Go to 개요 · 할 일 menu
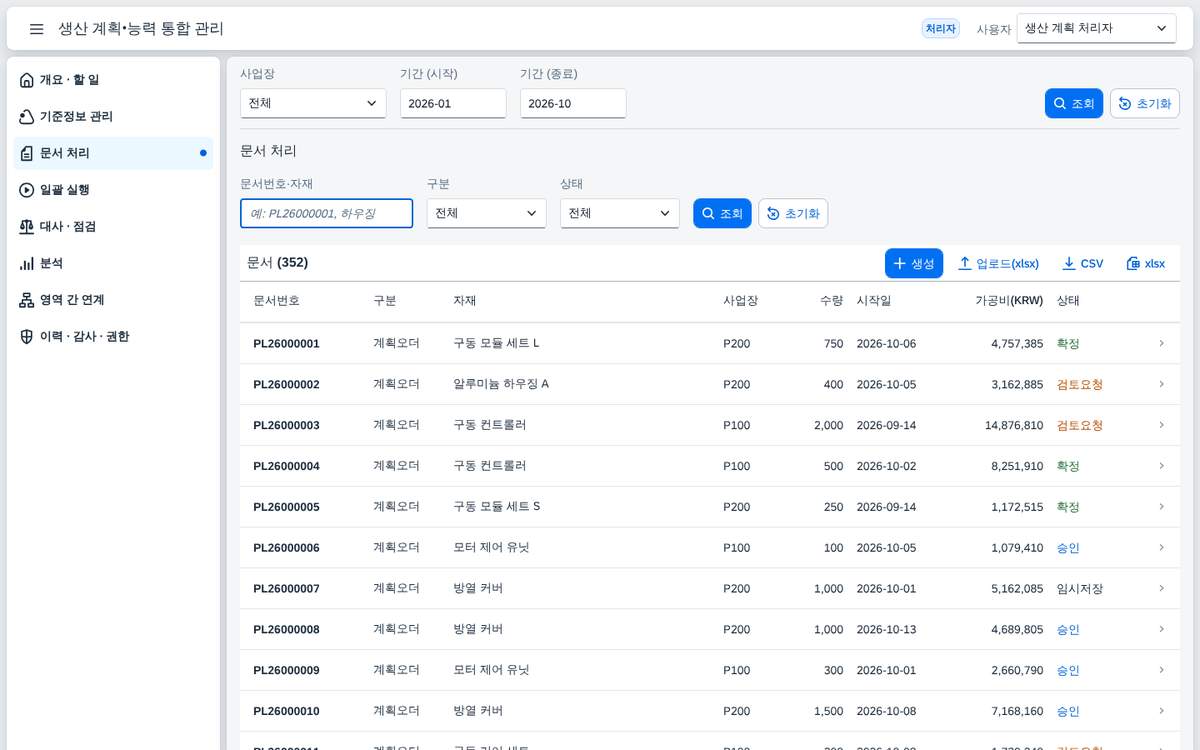Viewport: 1200px width, 750px height. pos(113,80)
